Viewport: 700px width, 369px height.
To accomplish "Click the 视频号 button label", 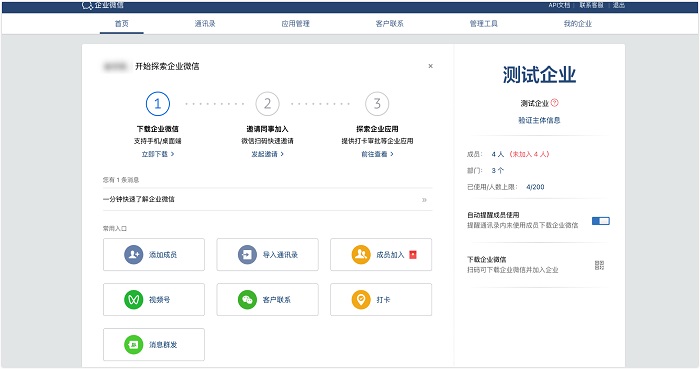I will click(x=159, y=299).
